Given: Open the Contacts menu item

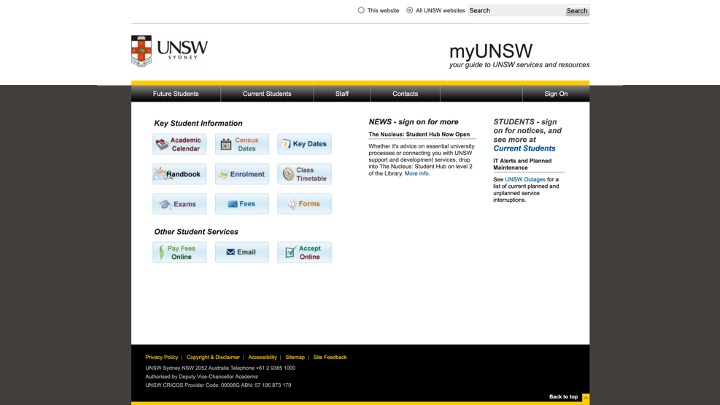Looking at the screenshot, I should tap(405, 94).
